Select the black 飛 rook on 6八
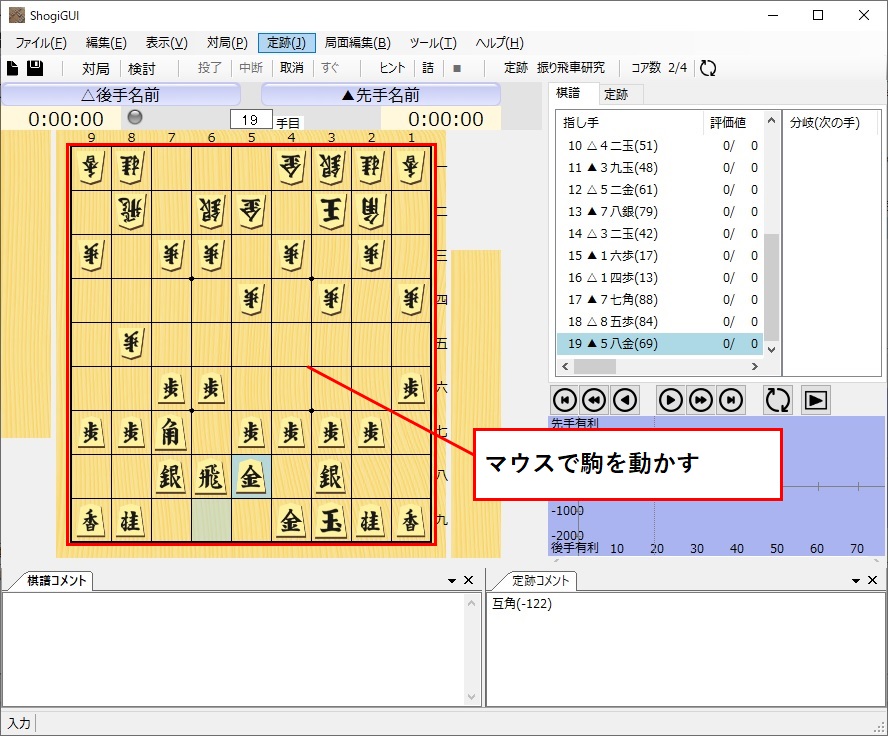This screenshot has width=888, height=736. point(211,477)
